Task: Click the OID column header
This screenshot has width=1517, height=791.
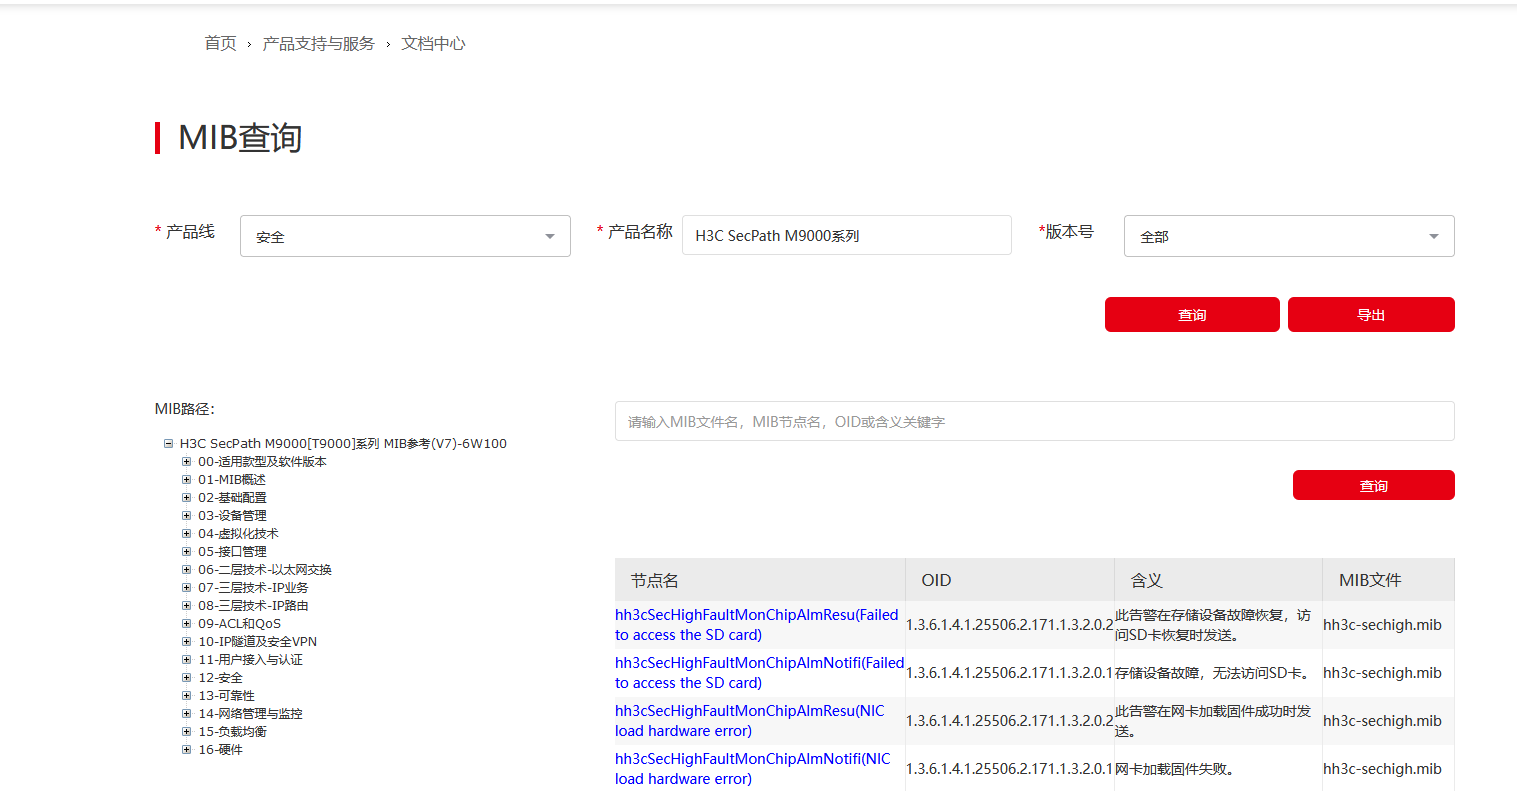Action: tap(1010, 580)
